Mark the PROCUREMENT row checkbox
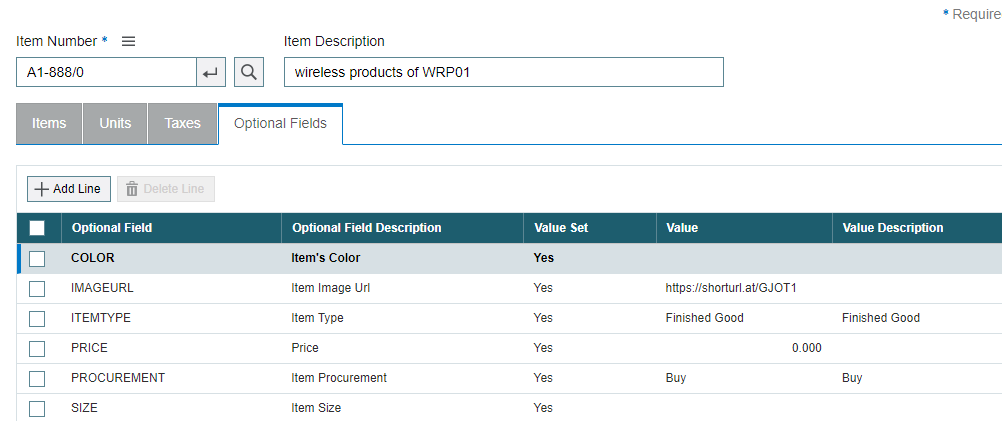1002x421 pixels. [x=37, y=378]
